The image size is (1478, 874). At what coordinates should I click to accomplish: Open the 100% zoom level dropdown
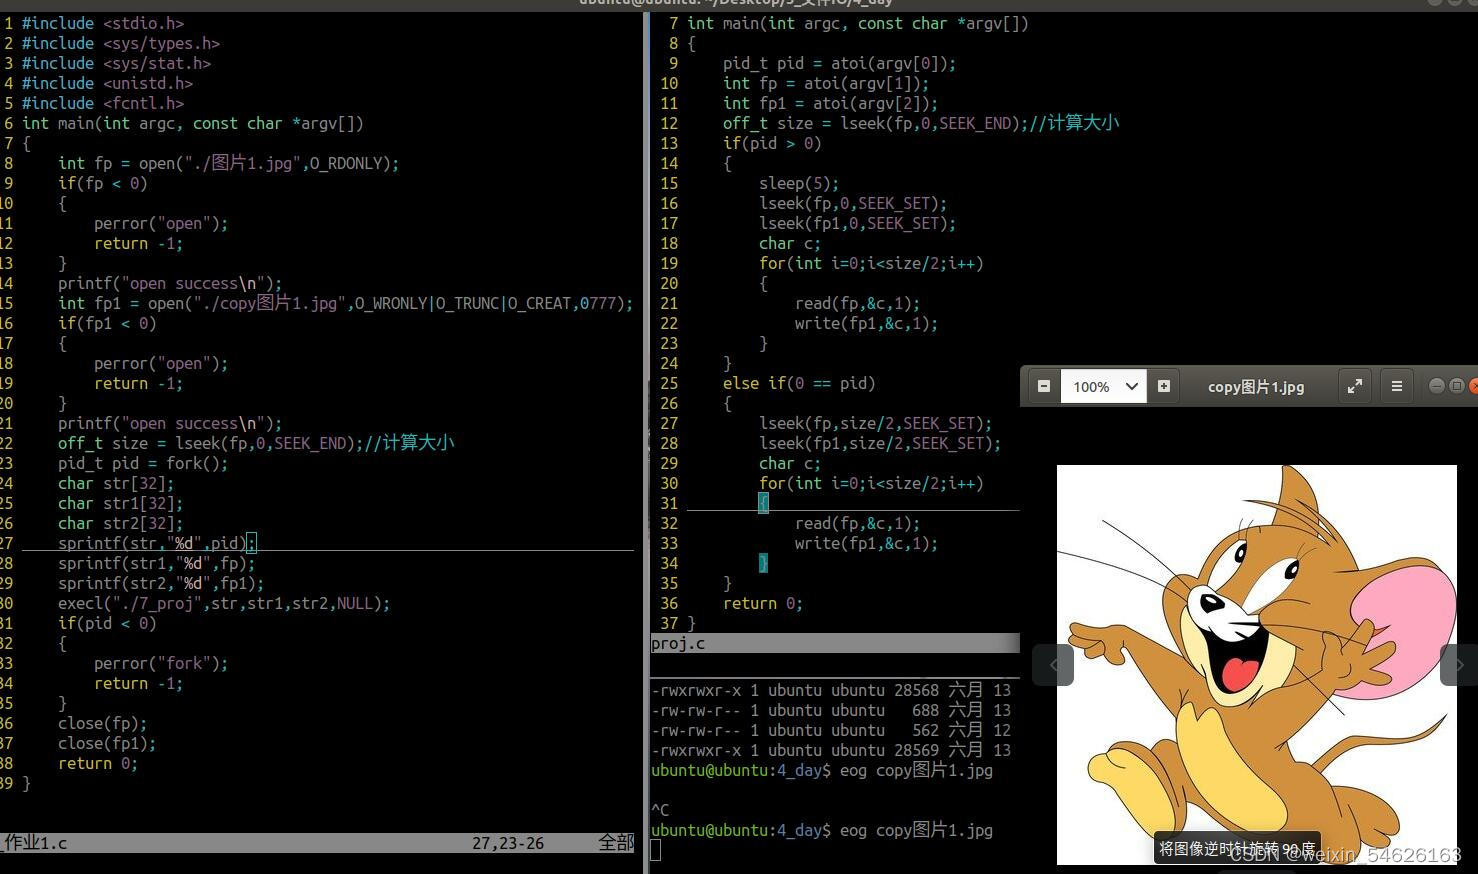coord(1104,386)
